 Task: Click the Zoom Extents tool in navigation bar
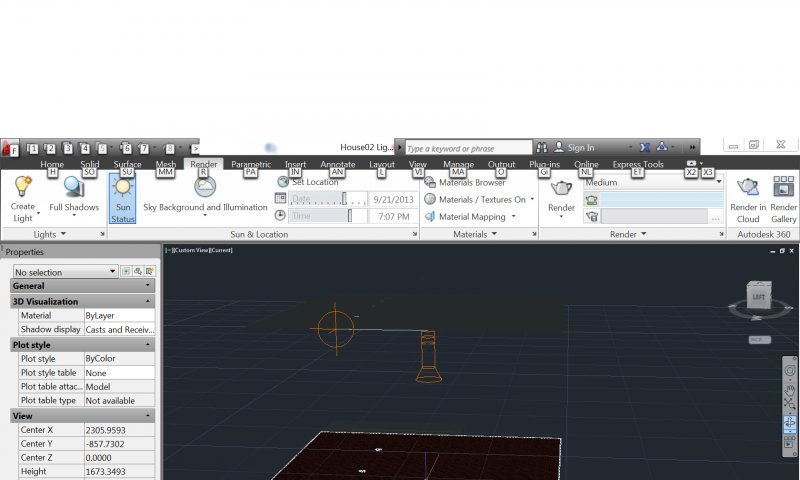coord(789,405)
